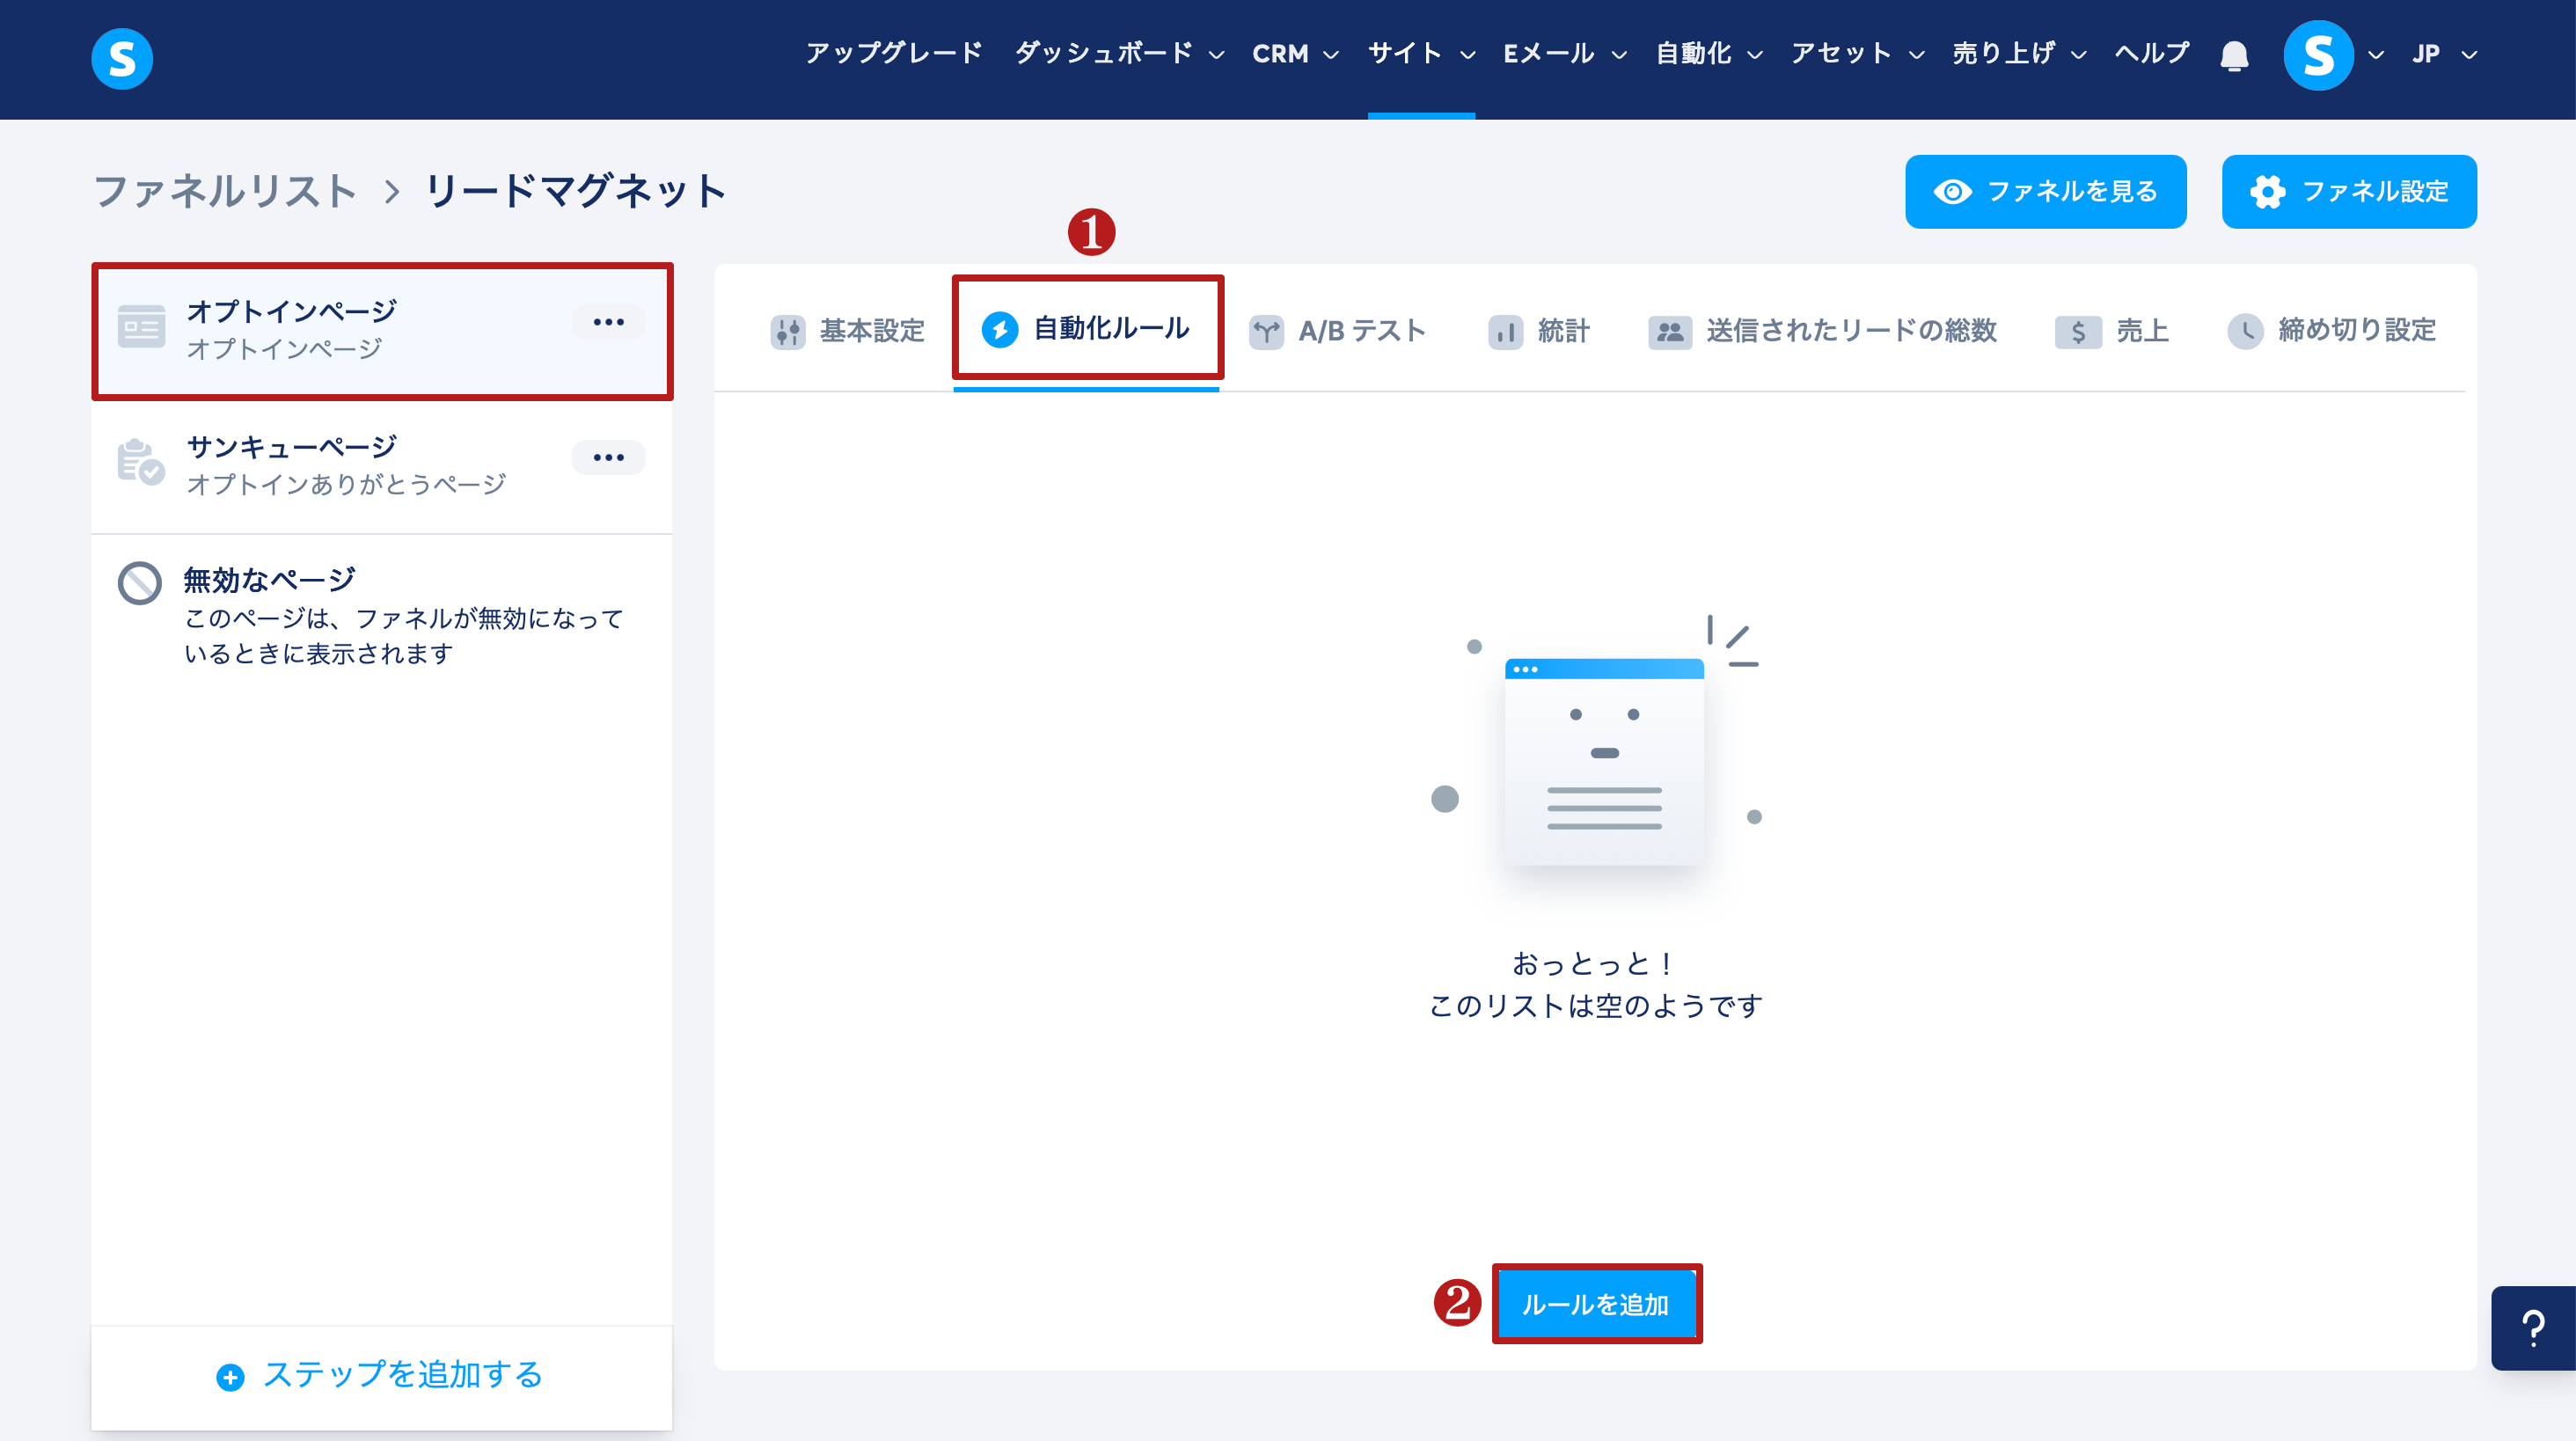
Task: Click the 締め切り設定 clock icon
Action: (2245, 331)
